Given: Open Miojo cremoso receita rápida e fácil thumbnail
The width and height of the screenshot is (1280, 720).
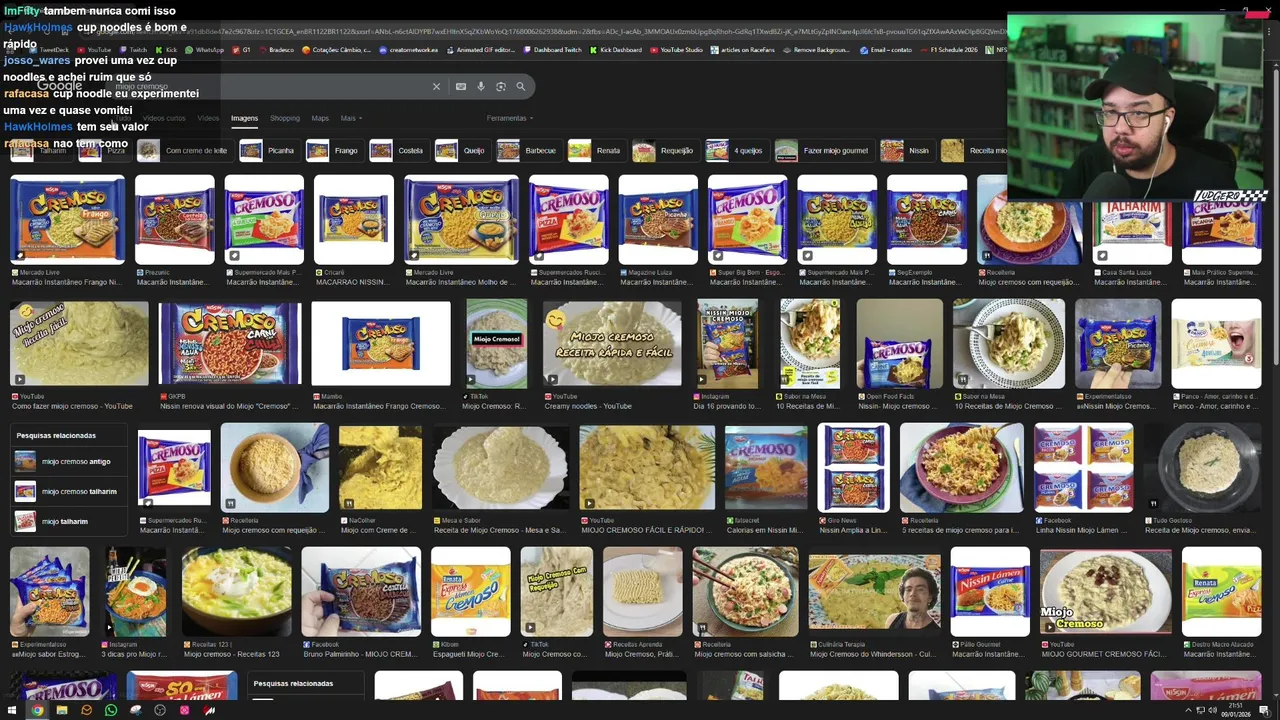Looking at the screenshot, I should point(612,343).
